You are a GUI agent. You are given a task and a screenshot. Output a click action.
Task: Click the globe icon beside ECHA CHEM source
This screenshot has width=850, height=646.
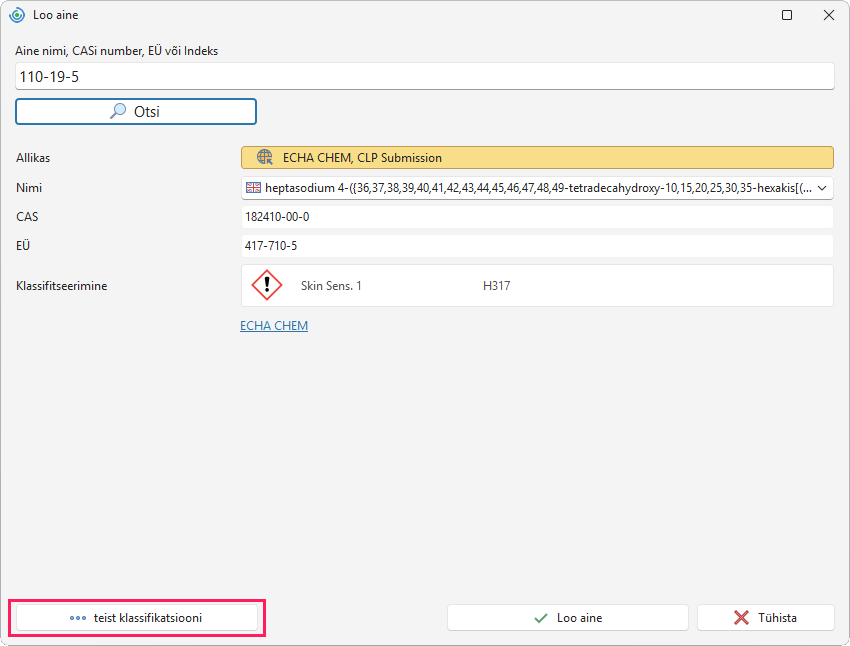click(265, 157)
